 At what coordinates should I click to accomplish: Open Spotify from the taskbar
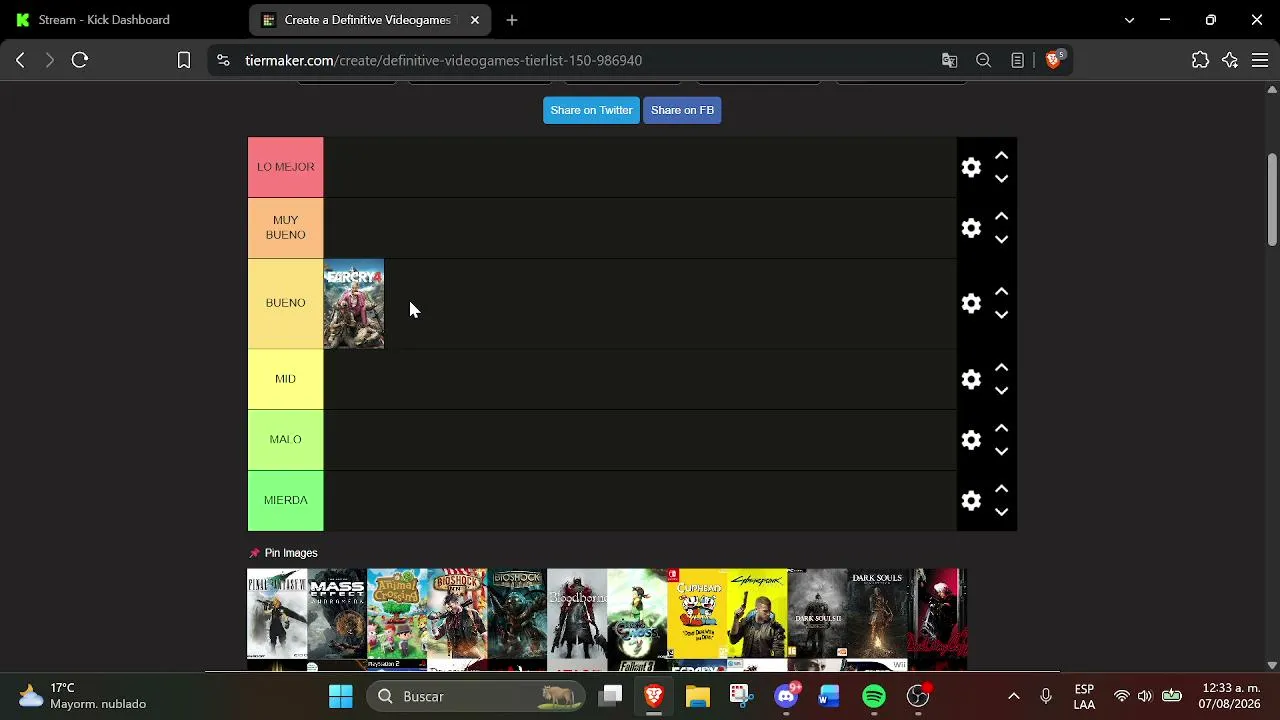874,696
